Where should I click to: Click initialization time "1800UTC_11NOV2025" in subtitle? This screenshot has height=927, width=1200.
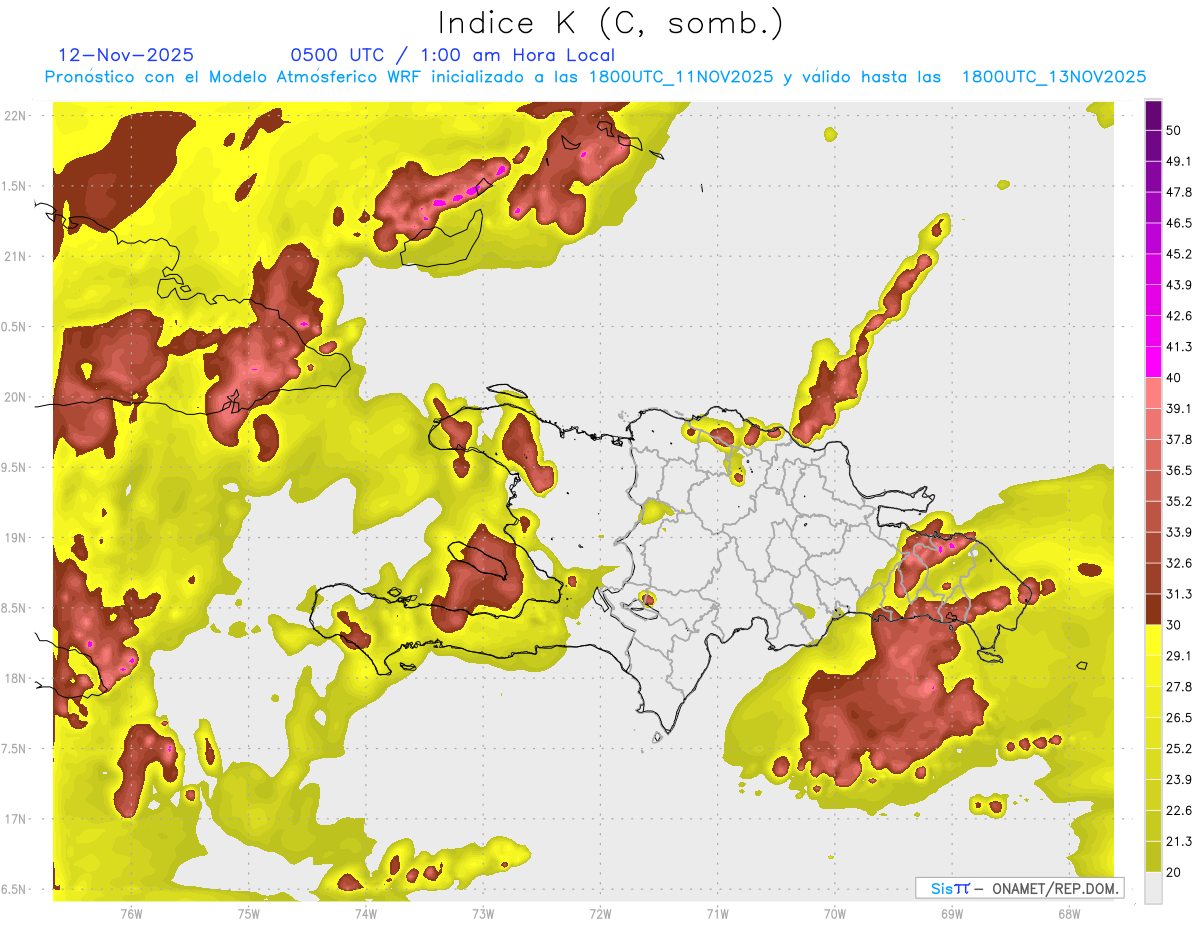pos(682,77)
